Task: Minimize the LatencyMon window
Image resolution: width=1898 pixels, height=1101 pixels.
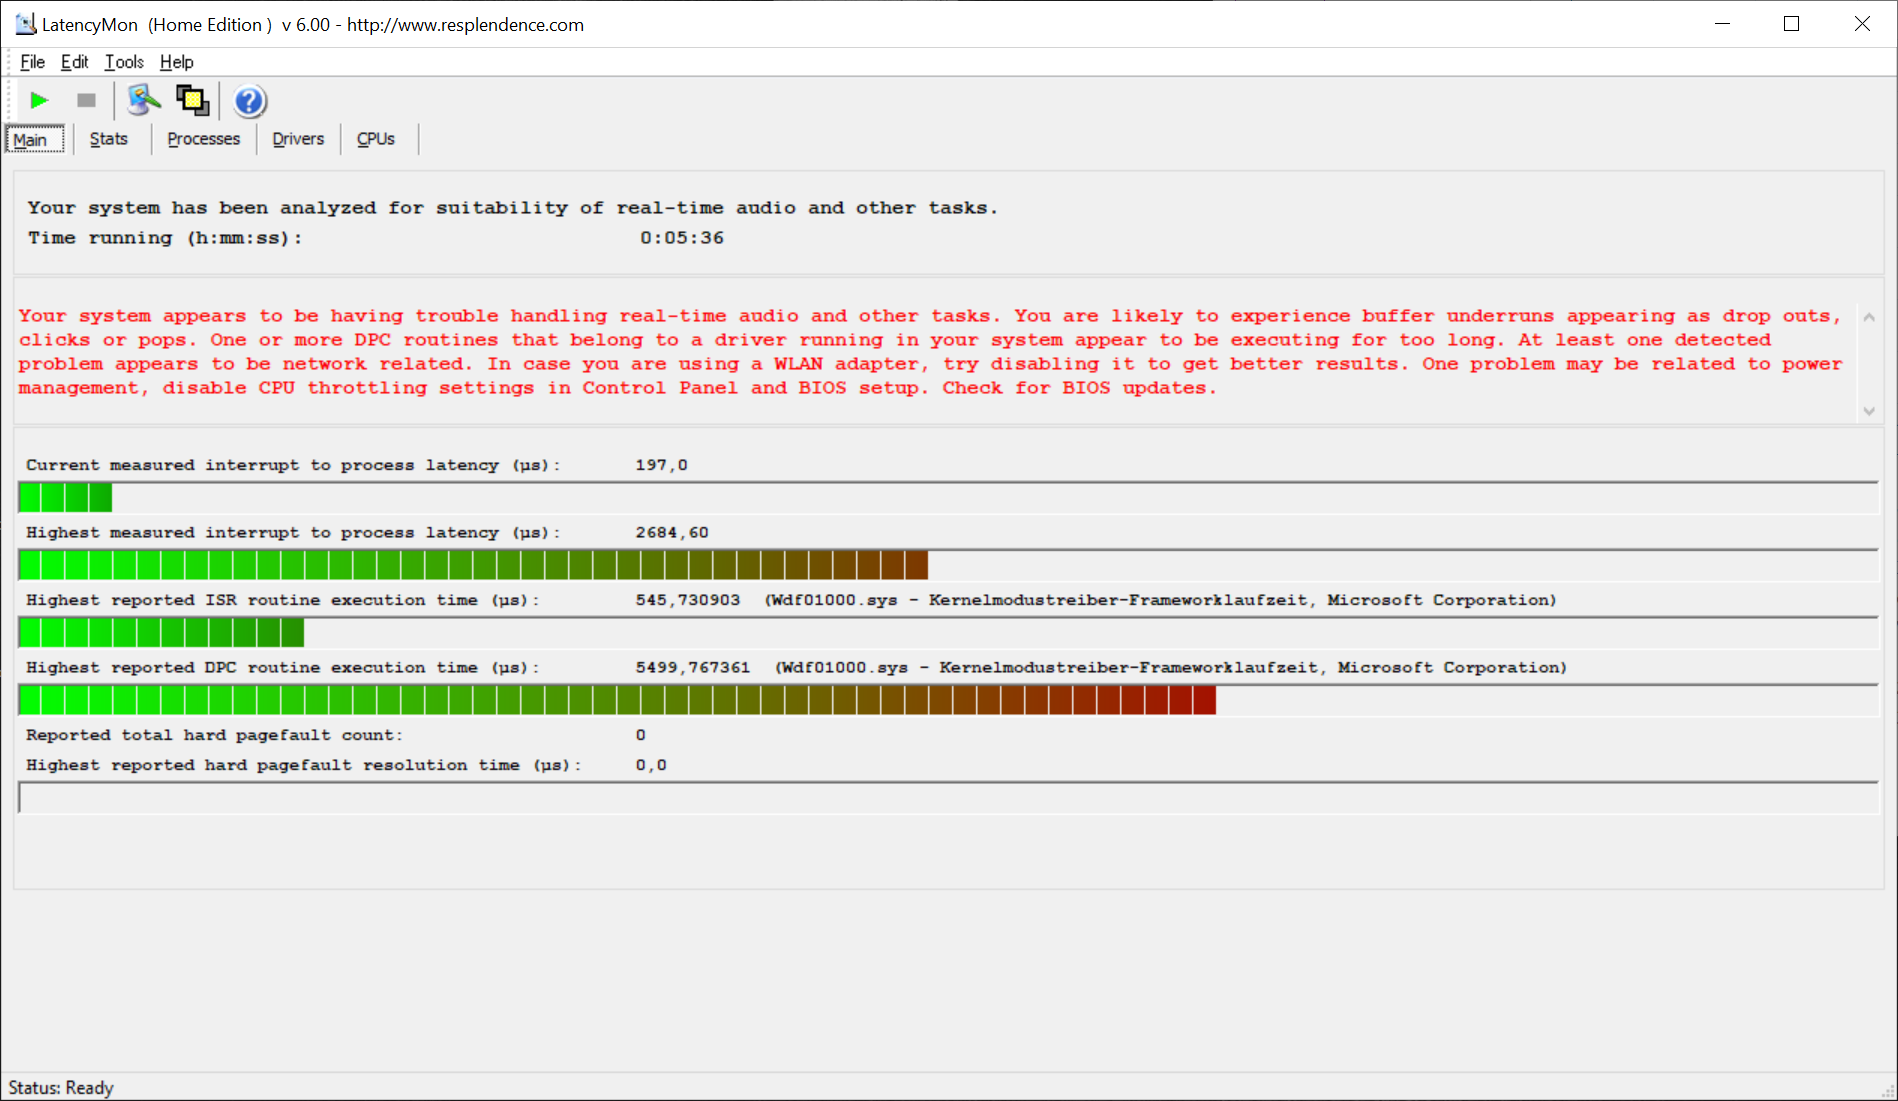Action: coord(1722,24)
